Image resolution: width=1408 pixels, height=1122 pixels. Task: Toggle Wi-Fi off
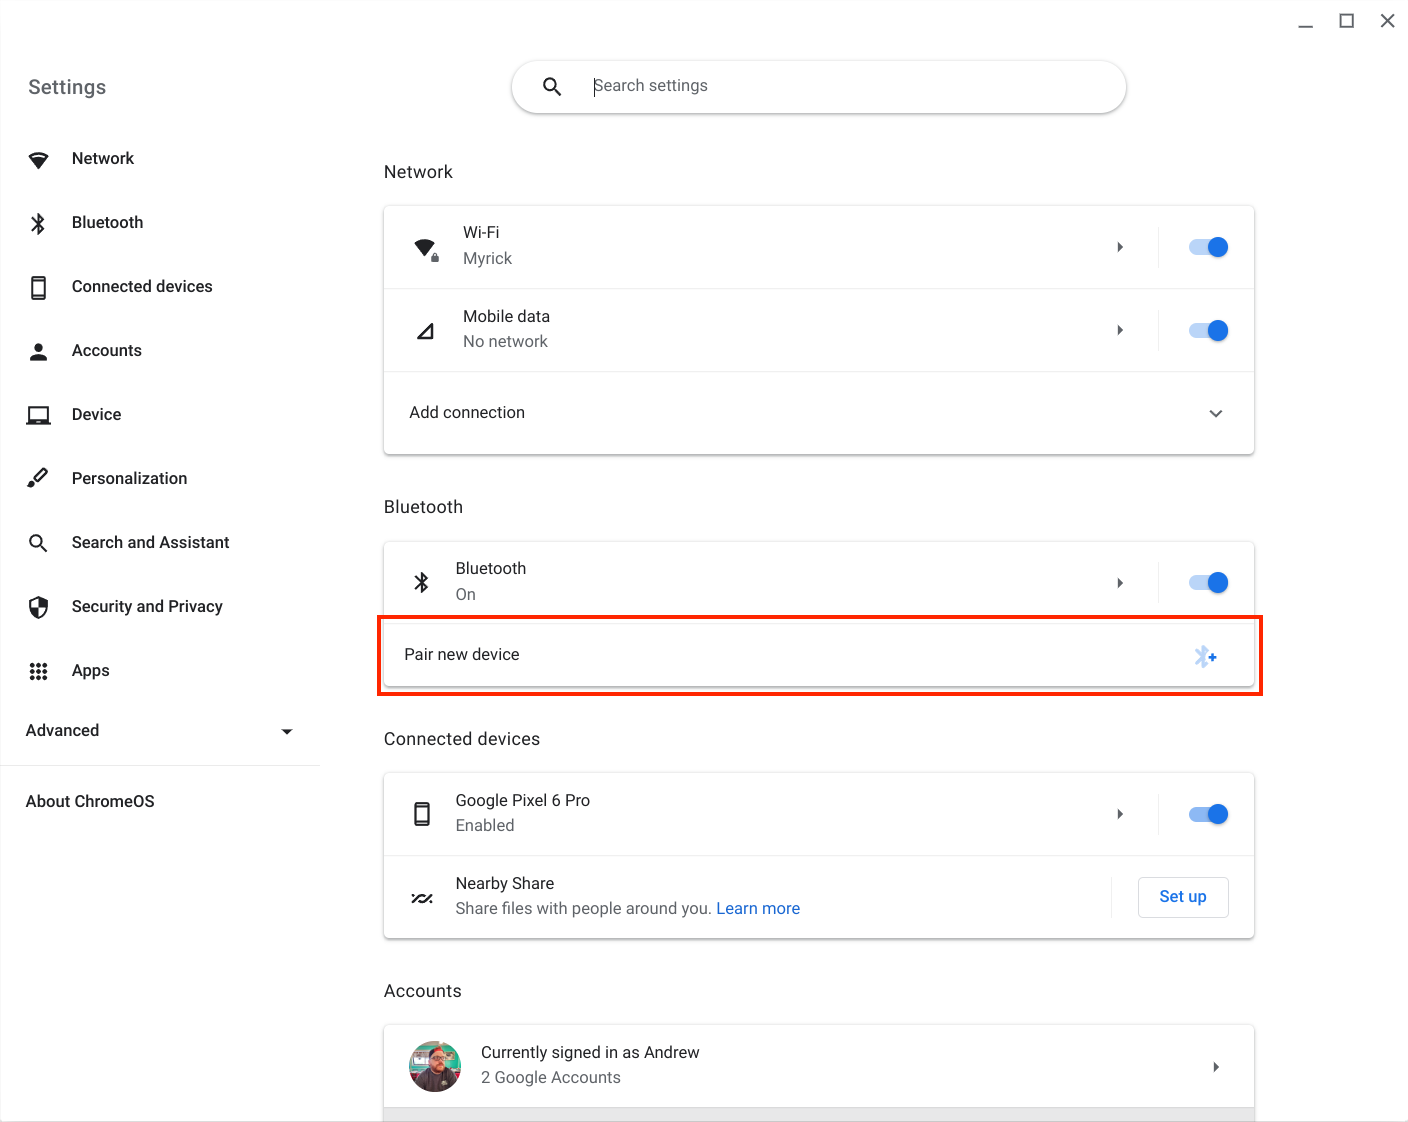click(x=1207, y=246)
